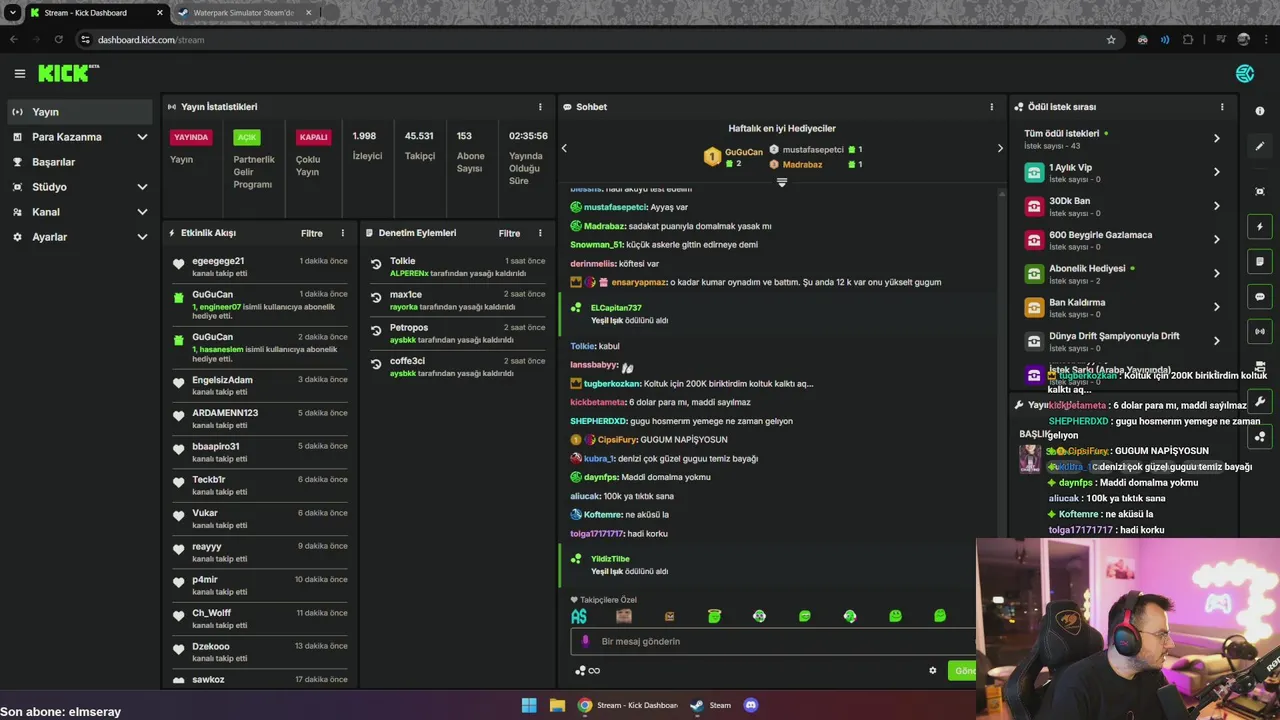Expand the Kanal sidebar section
Screen dimensions: 1280x720
[80, 212]
